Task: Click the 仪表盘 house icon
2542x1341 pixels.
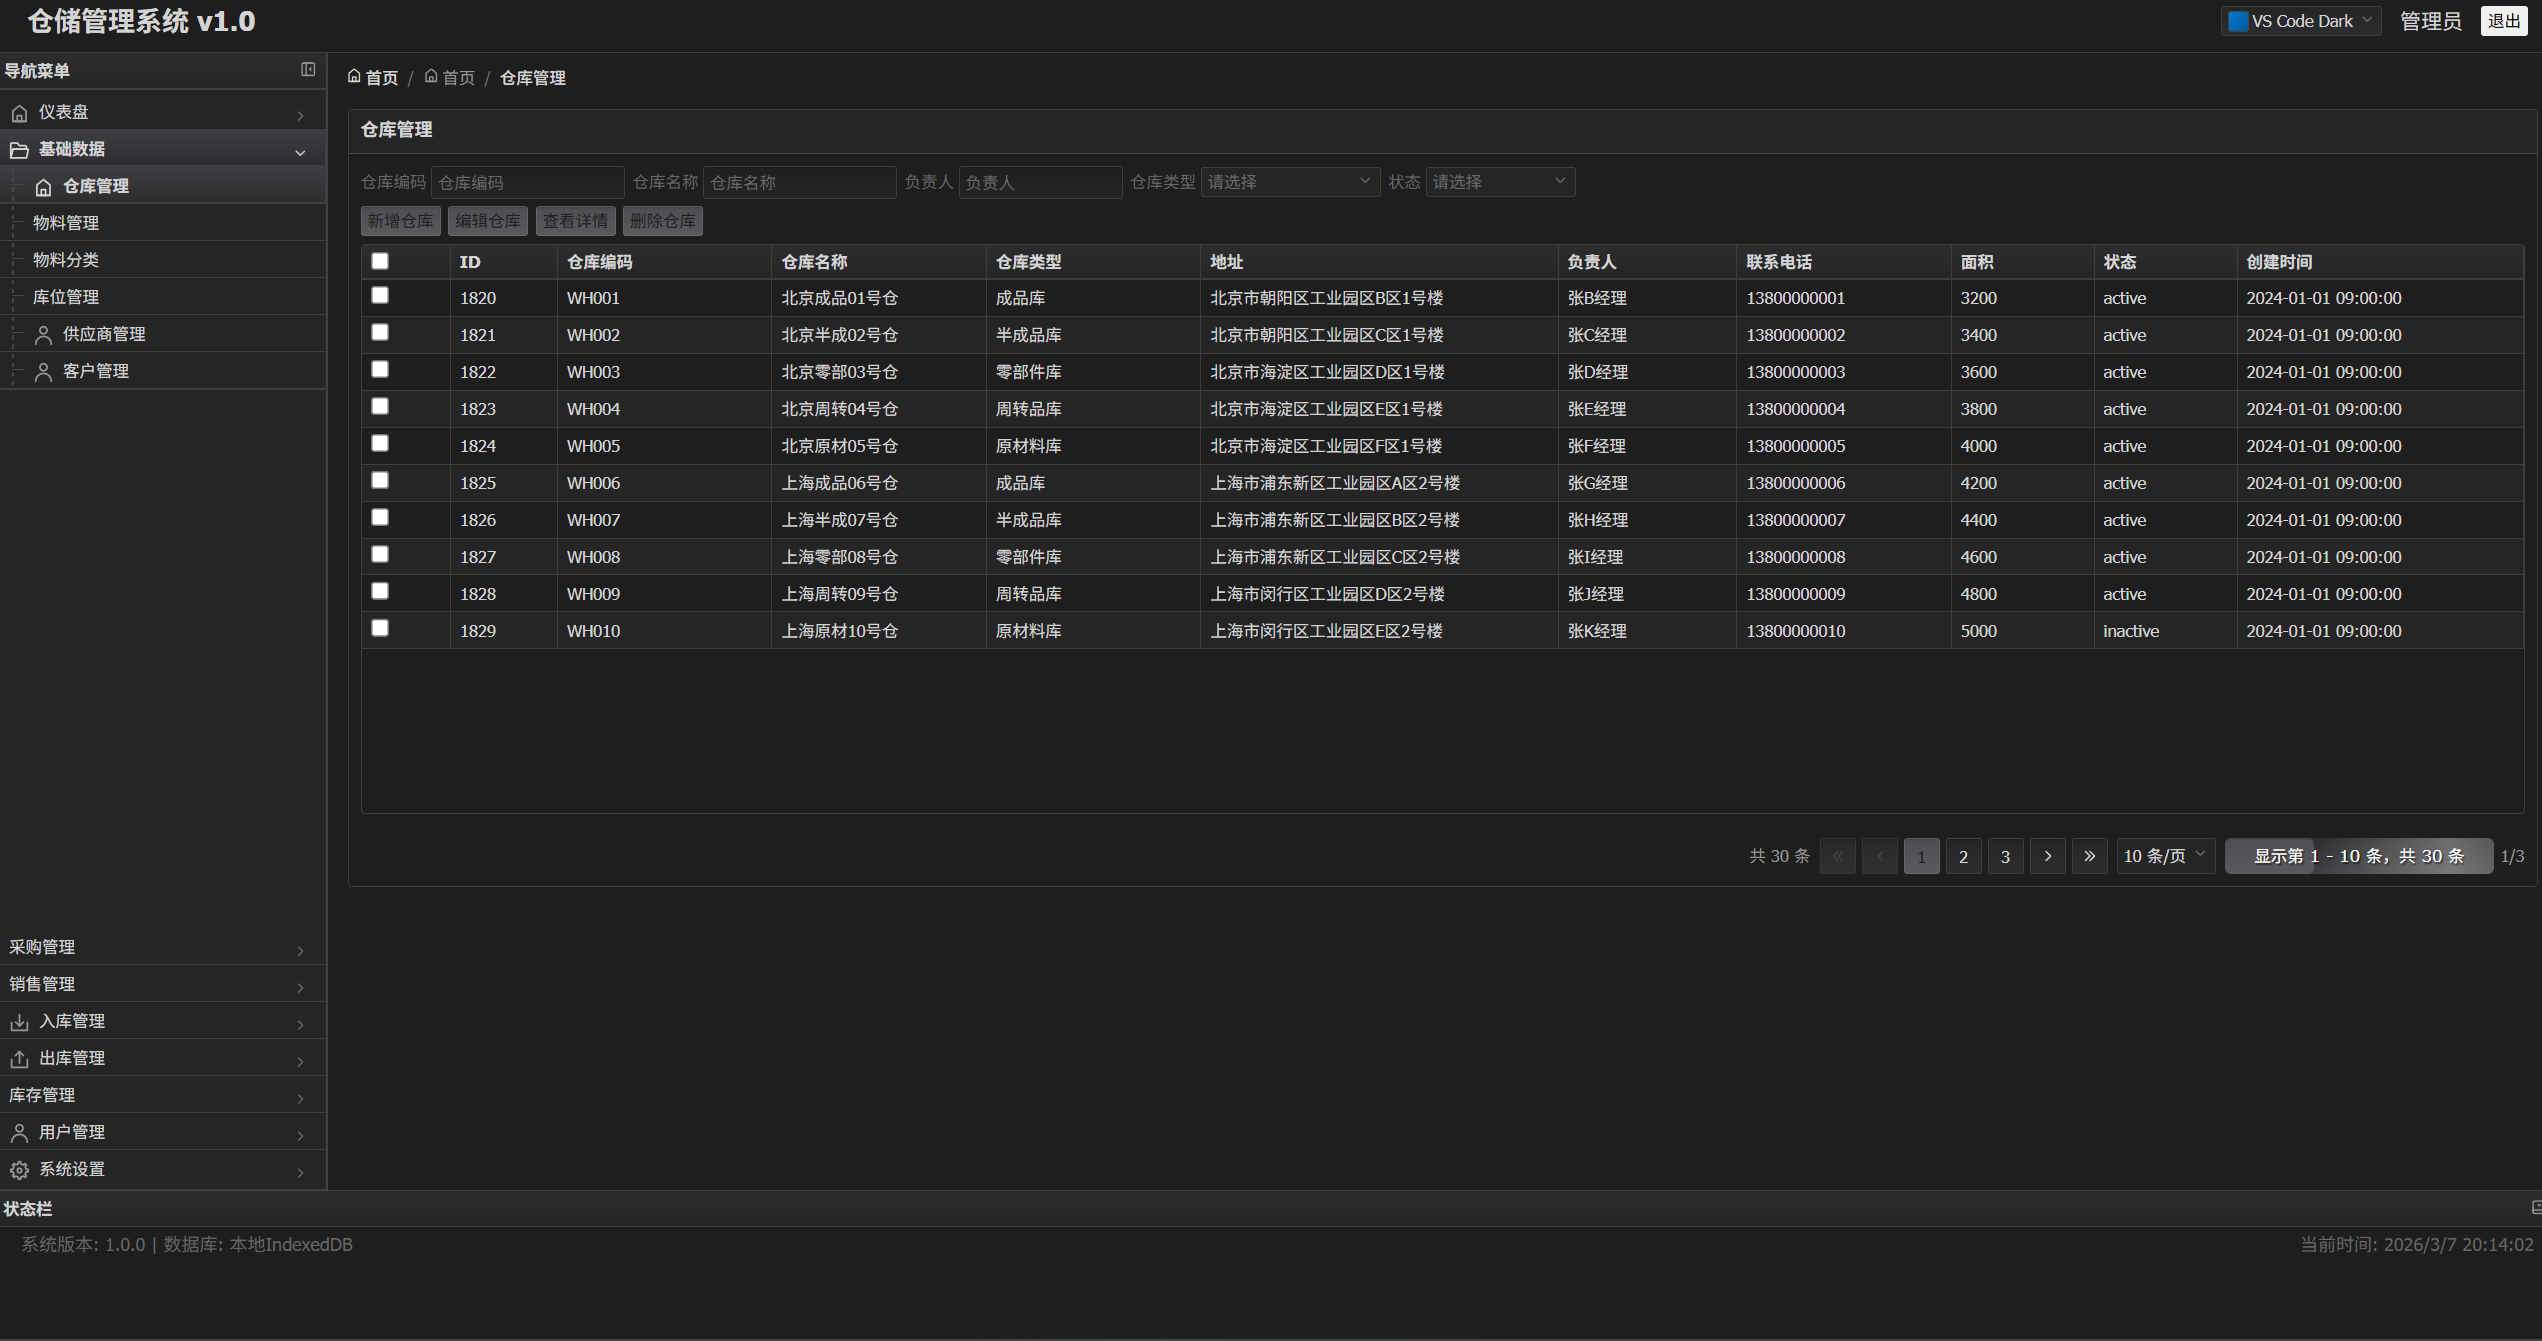Action: coord(19,113)
